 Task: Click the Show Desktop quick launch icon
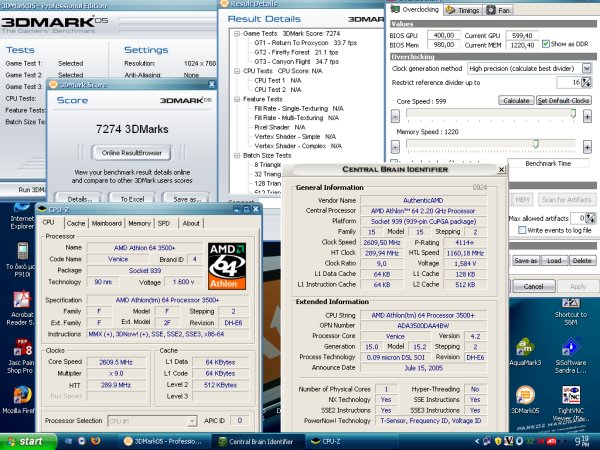(x=69, y=441)
